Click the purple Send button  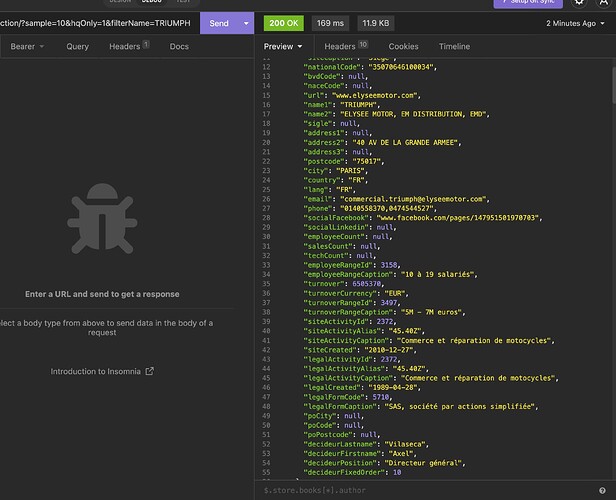[219, 23]
